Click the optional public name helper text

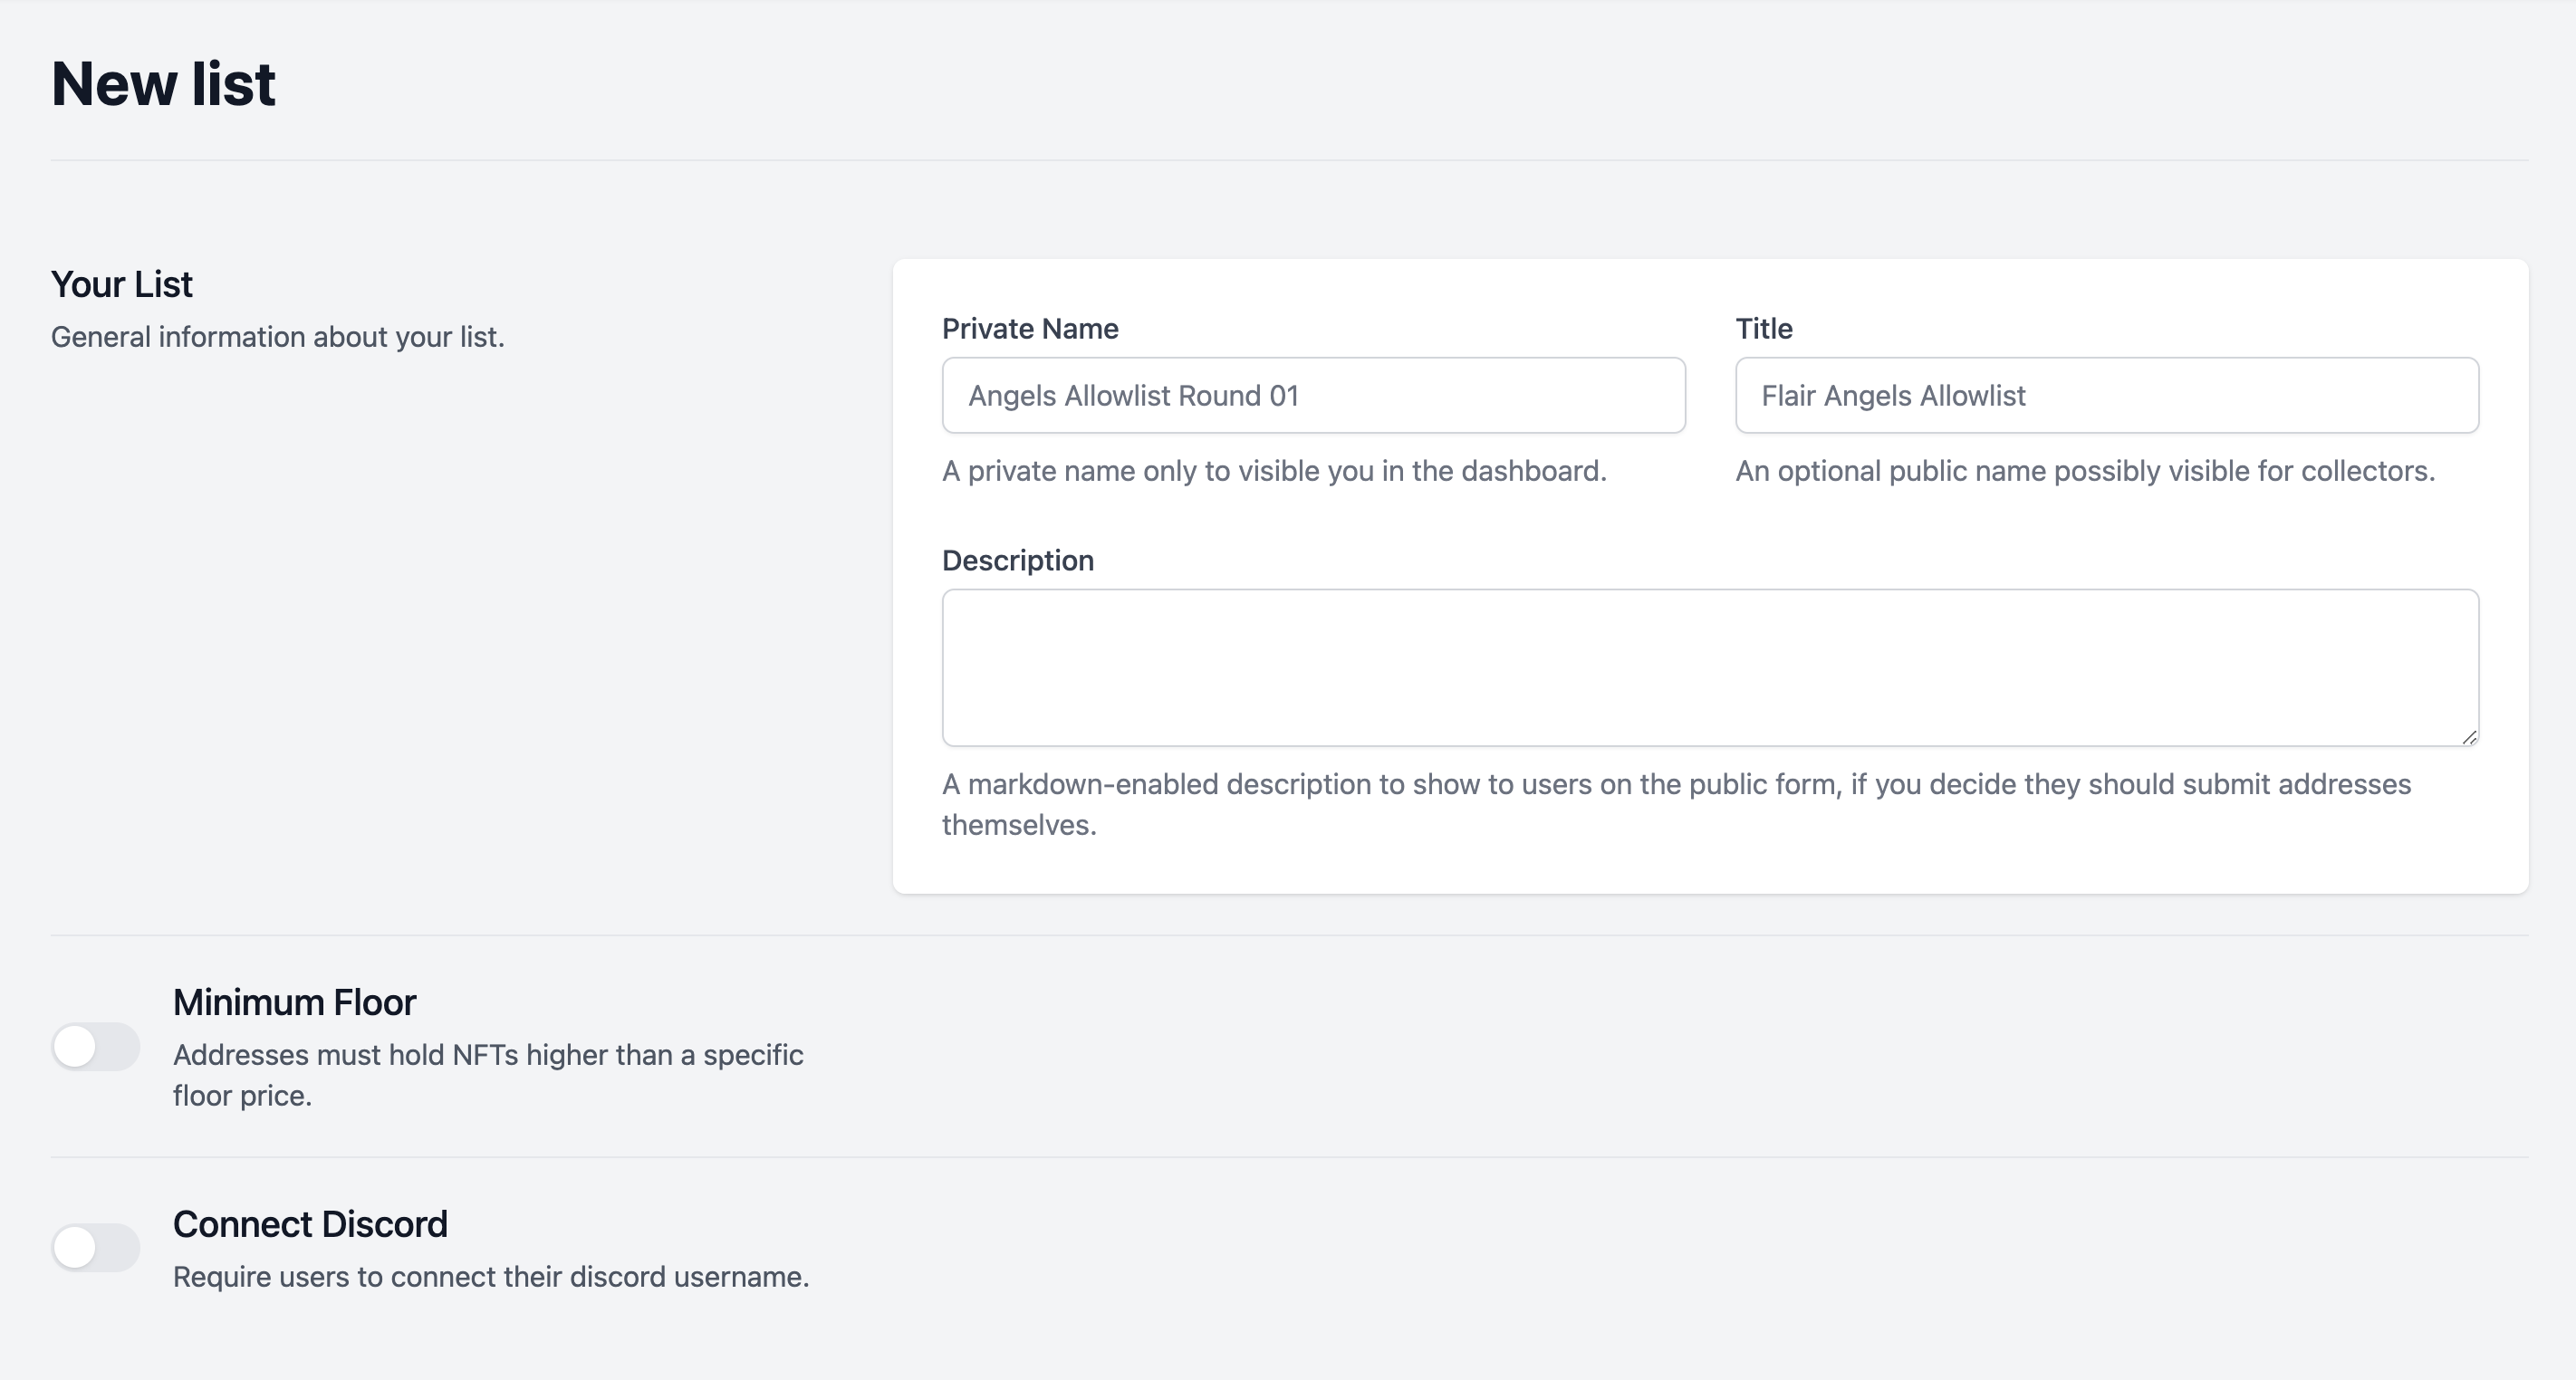[x=2085, y=471]
